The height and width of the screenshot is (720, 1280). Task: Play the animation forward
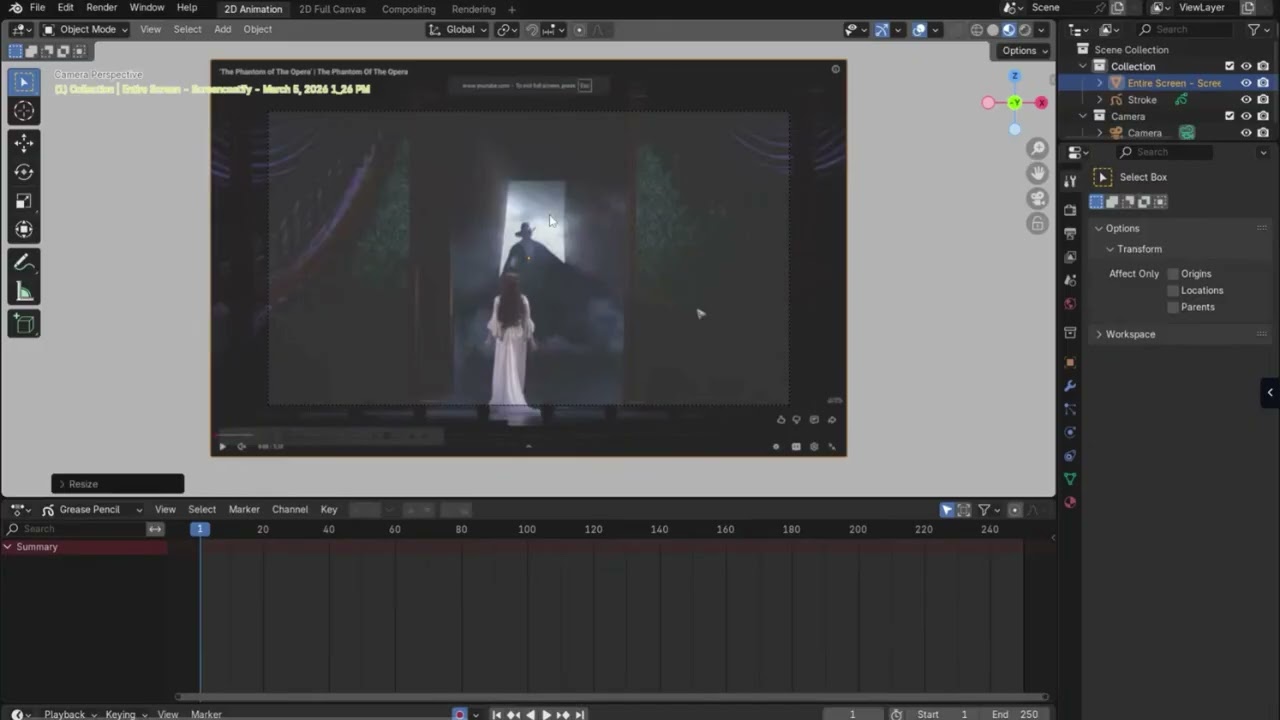pyautogui.click(x=546, y=714)
